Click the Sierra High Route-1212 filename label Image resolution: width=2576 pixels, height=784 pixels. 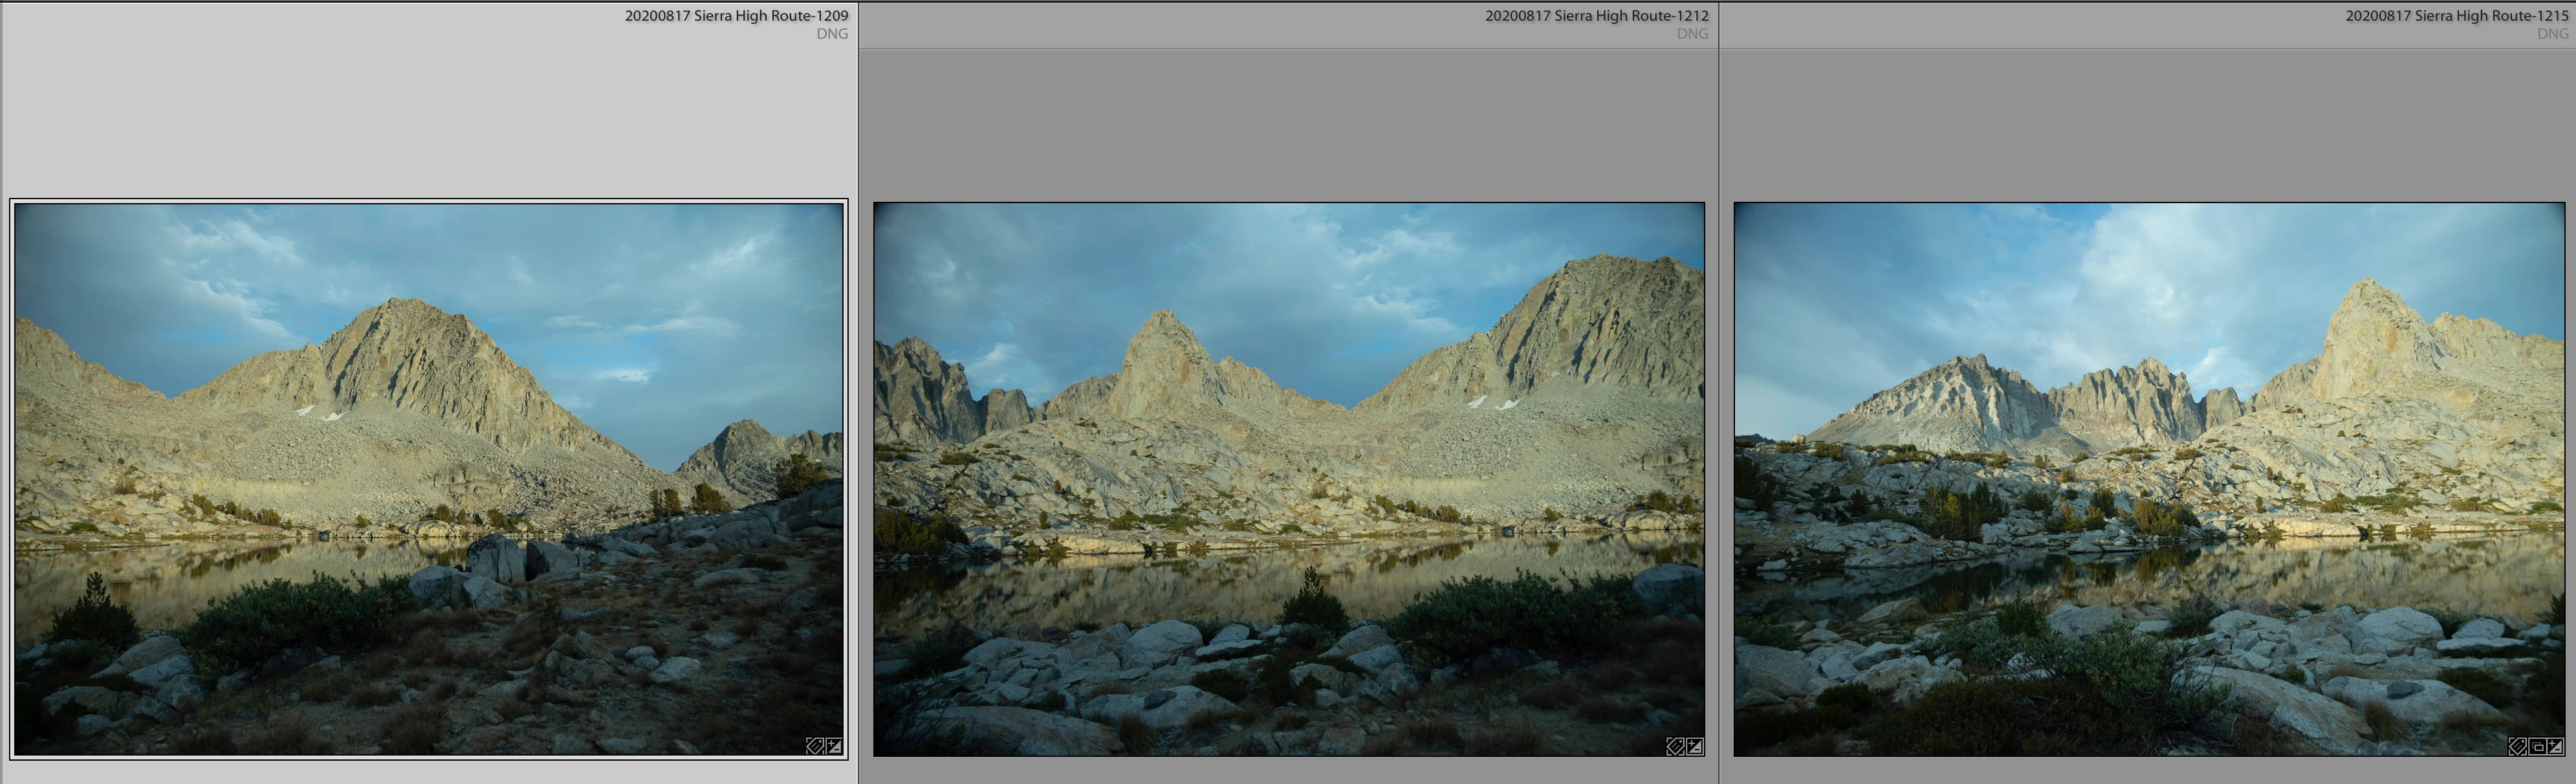pyautogui.click(x=1596, y=16)
